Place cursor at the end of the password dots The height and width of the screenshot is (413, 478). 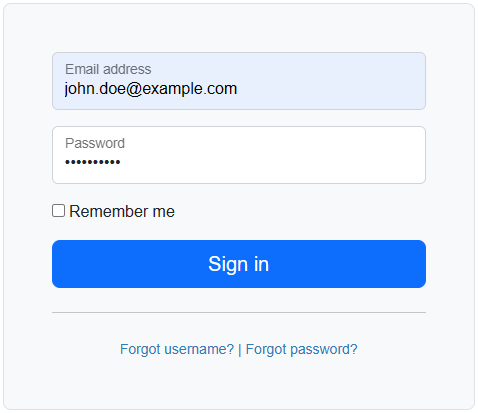(x=121, y=162)
